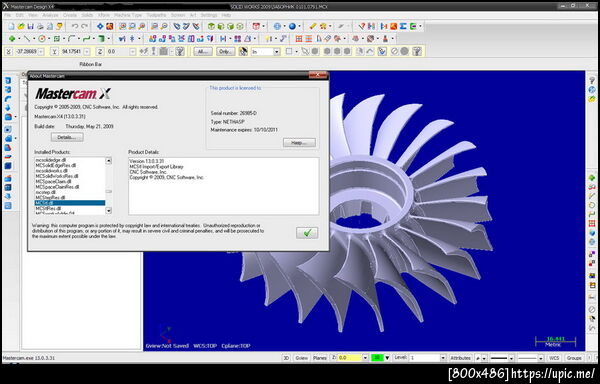Image resolution: width=600 pixels, height=384 pixels.
Task: Click the Gview button in status bar
Action: [302, 358]
